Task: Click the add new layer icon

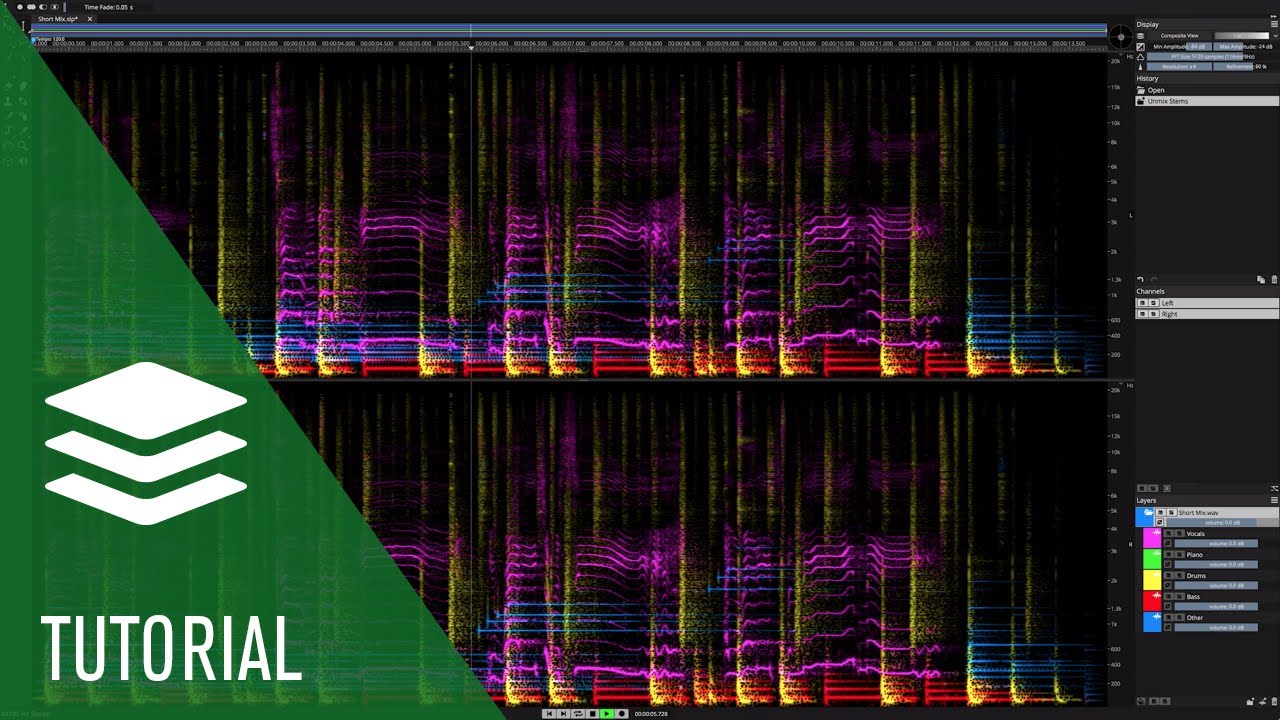Action: pos(1263,702)
